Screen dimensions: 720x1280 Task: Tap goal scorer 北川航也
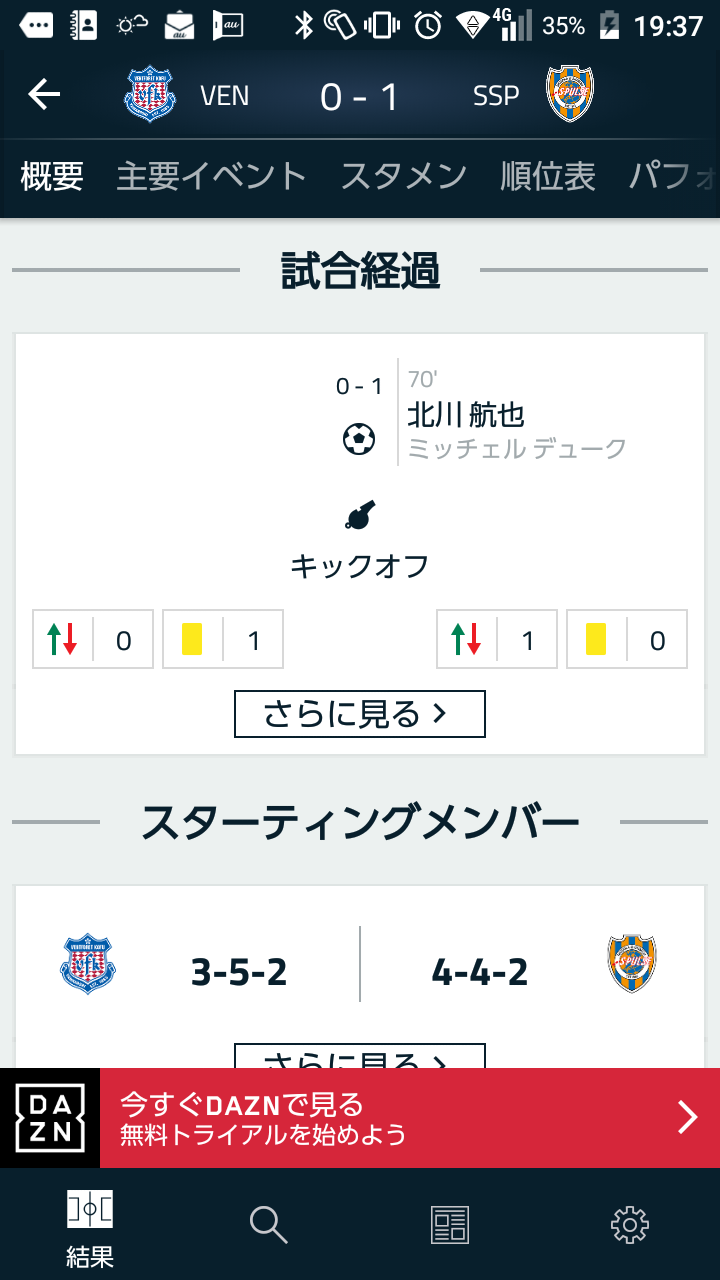[x=466, y=414]
